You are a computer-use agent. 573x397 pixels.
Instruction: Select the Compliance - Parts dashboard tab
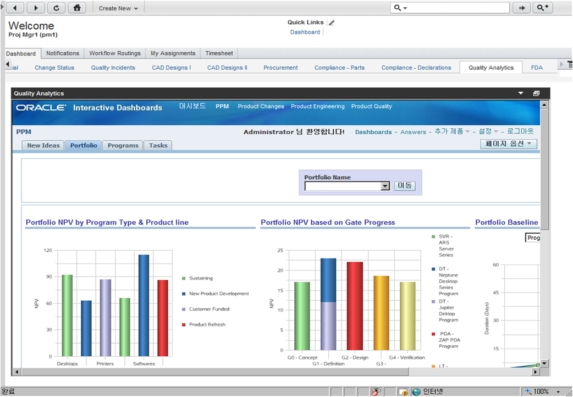339,68
